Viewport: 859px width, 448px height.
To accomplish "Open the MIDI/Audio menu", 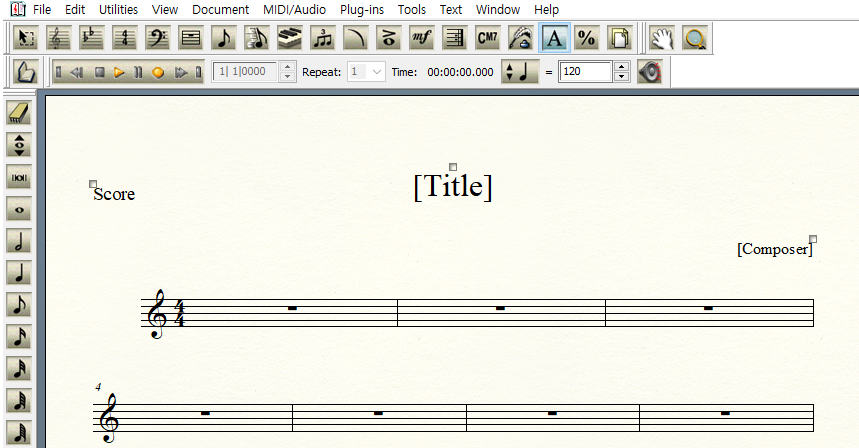I will coord(294,9).
